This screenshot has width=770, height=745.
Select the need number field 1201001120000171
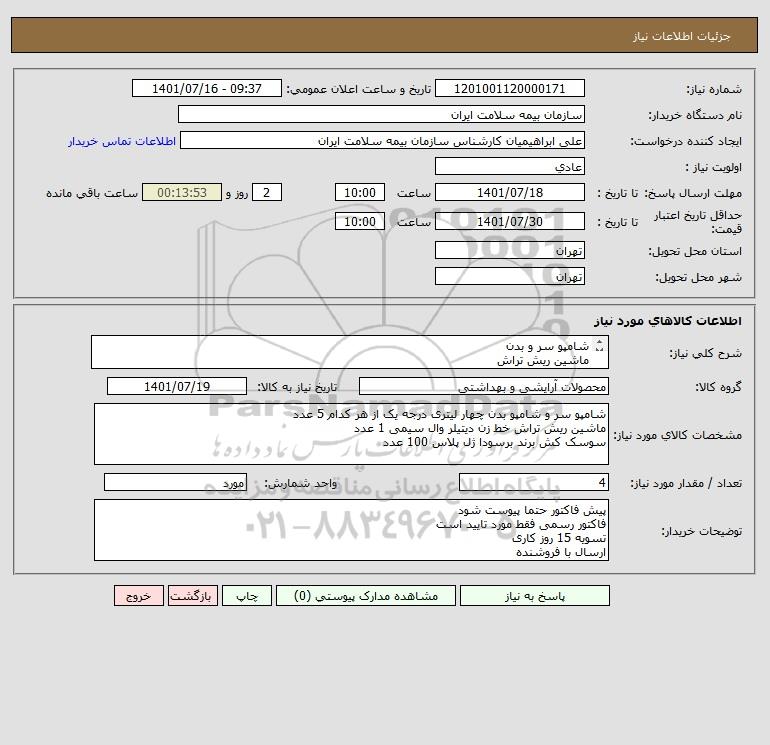(510, 88)
